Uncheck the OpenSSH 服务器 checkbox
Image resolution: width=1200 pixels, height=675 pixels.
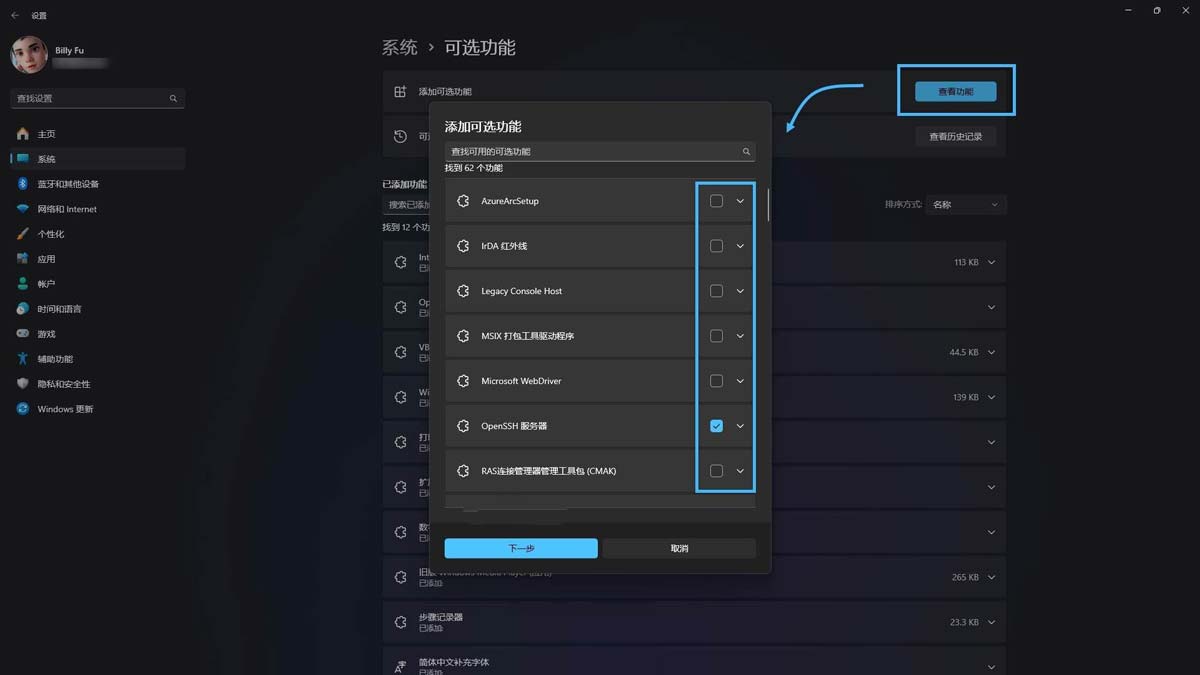(x=716, y=426)
